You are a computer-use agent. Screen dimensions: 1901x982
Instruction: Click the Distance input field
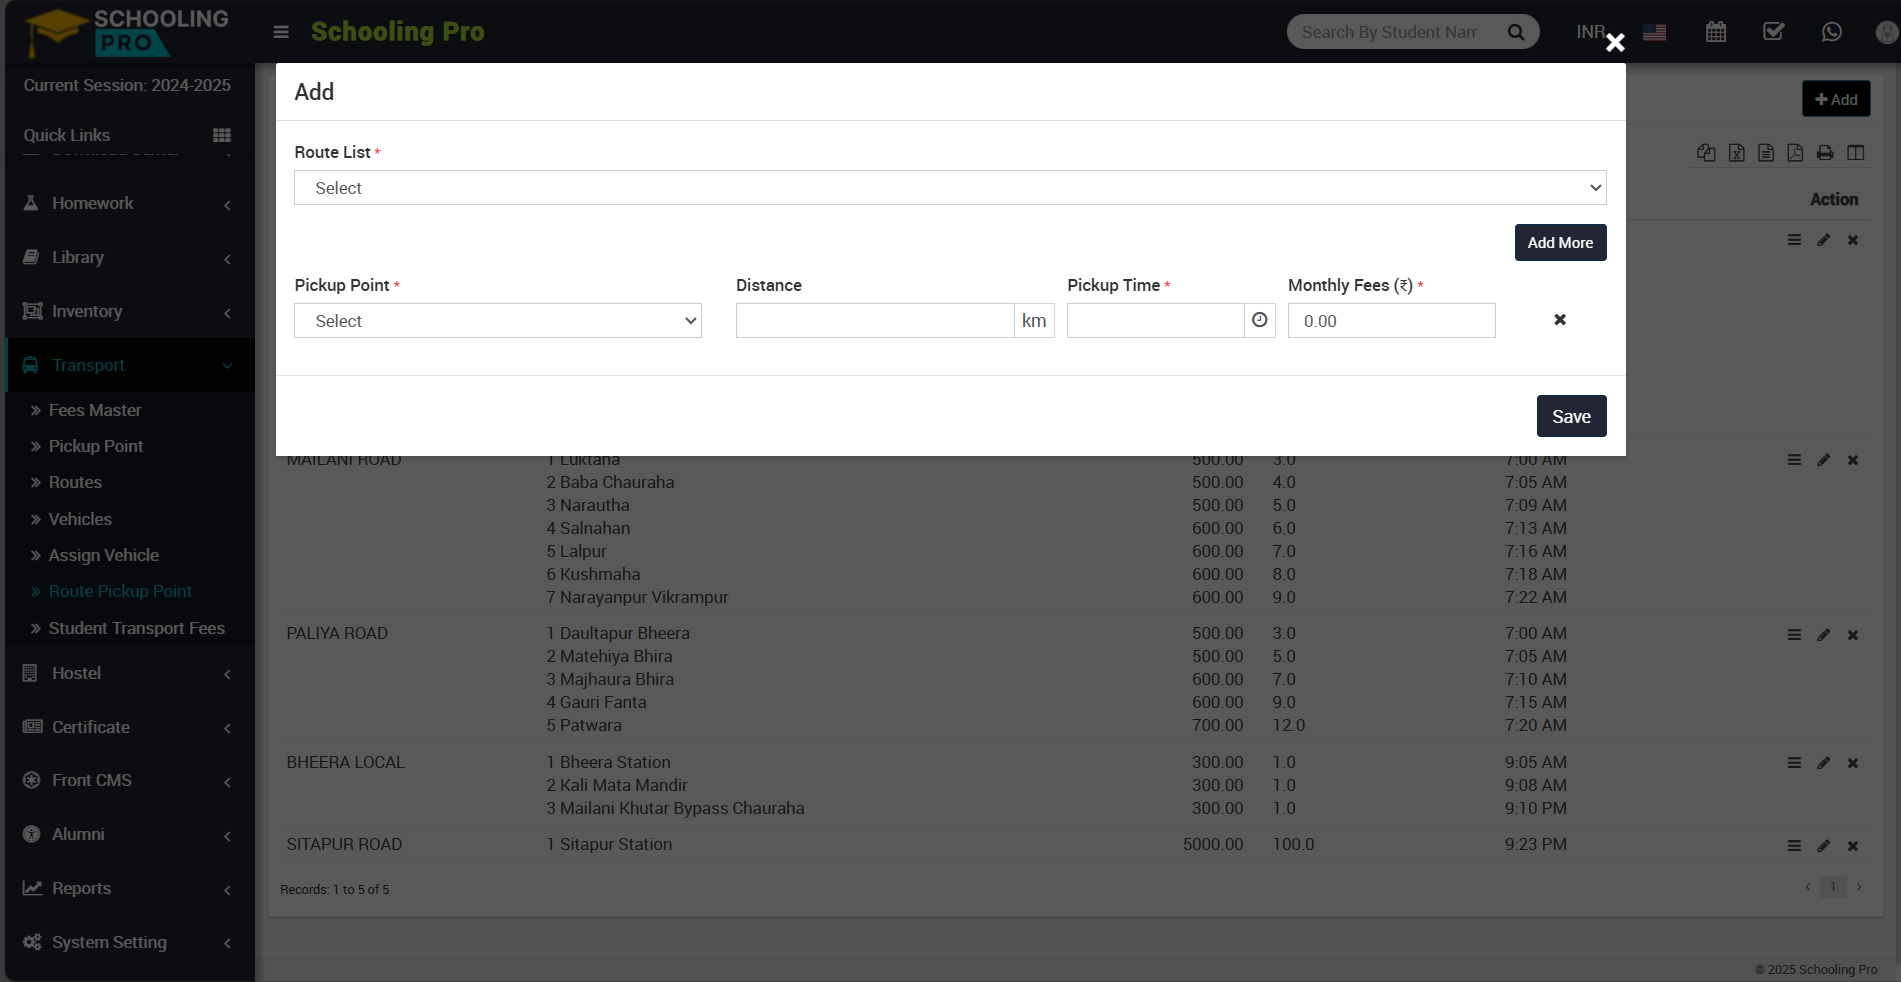(875, 321)
